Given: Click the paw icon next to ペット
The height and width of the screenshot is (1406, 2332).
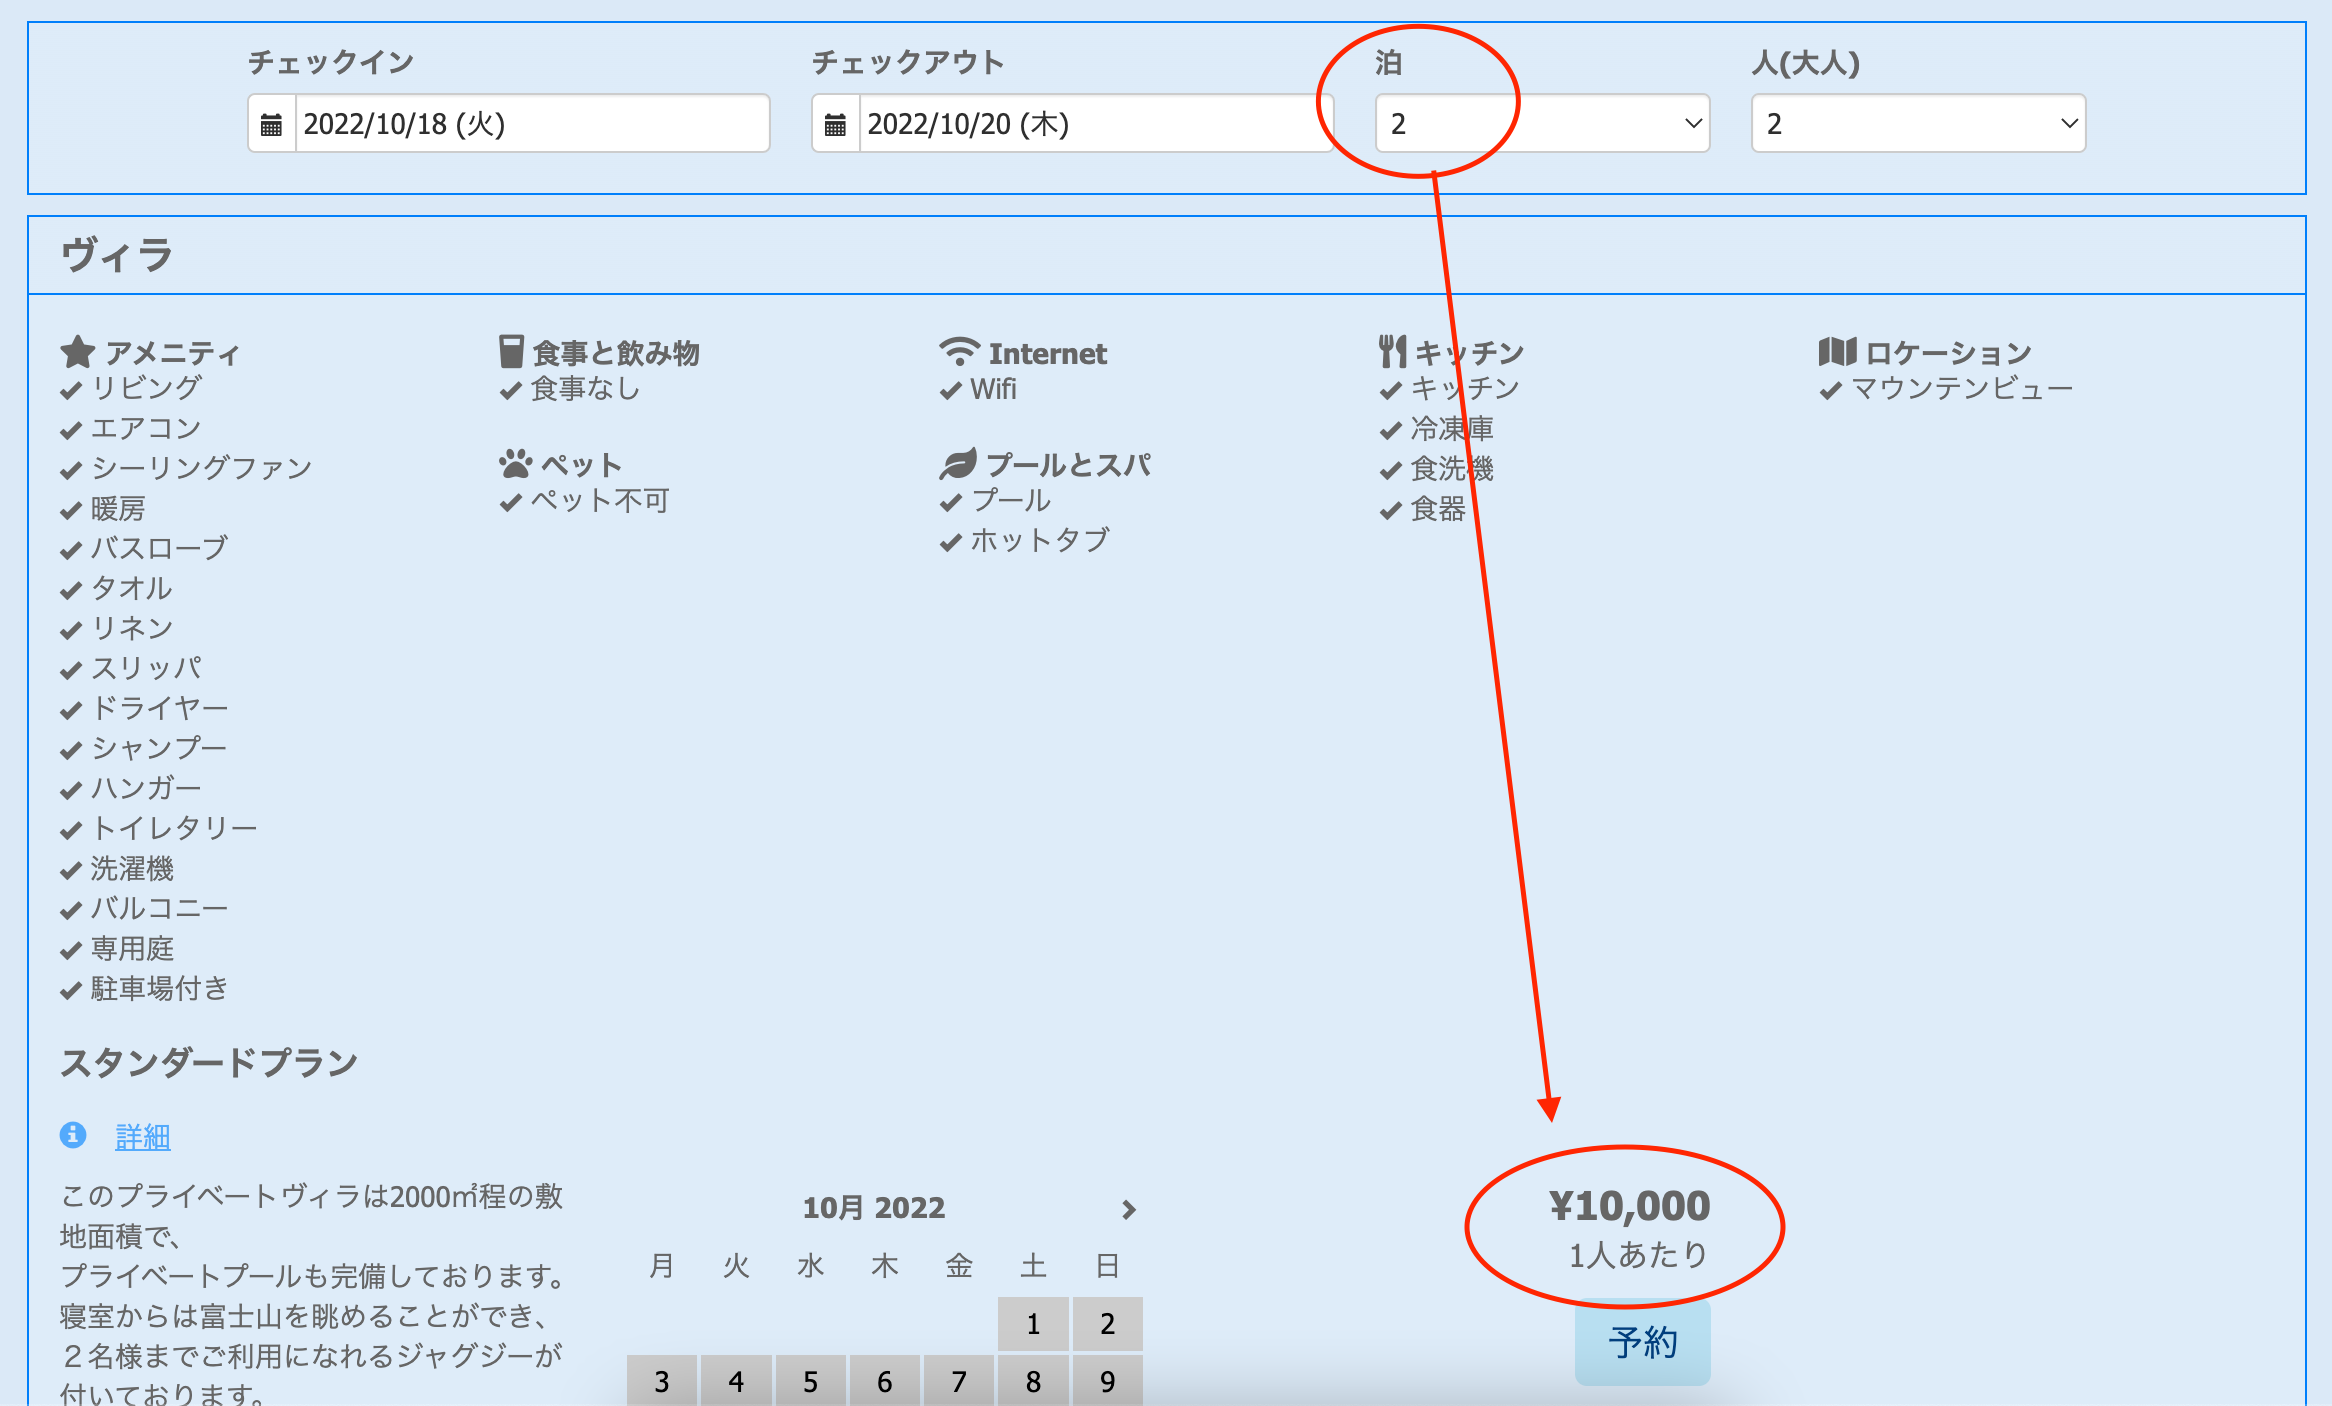Looking at the screenshot, I should (515, 464).
